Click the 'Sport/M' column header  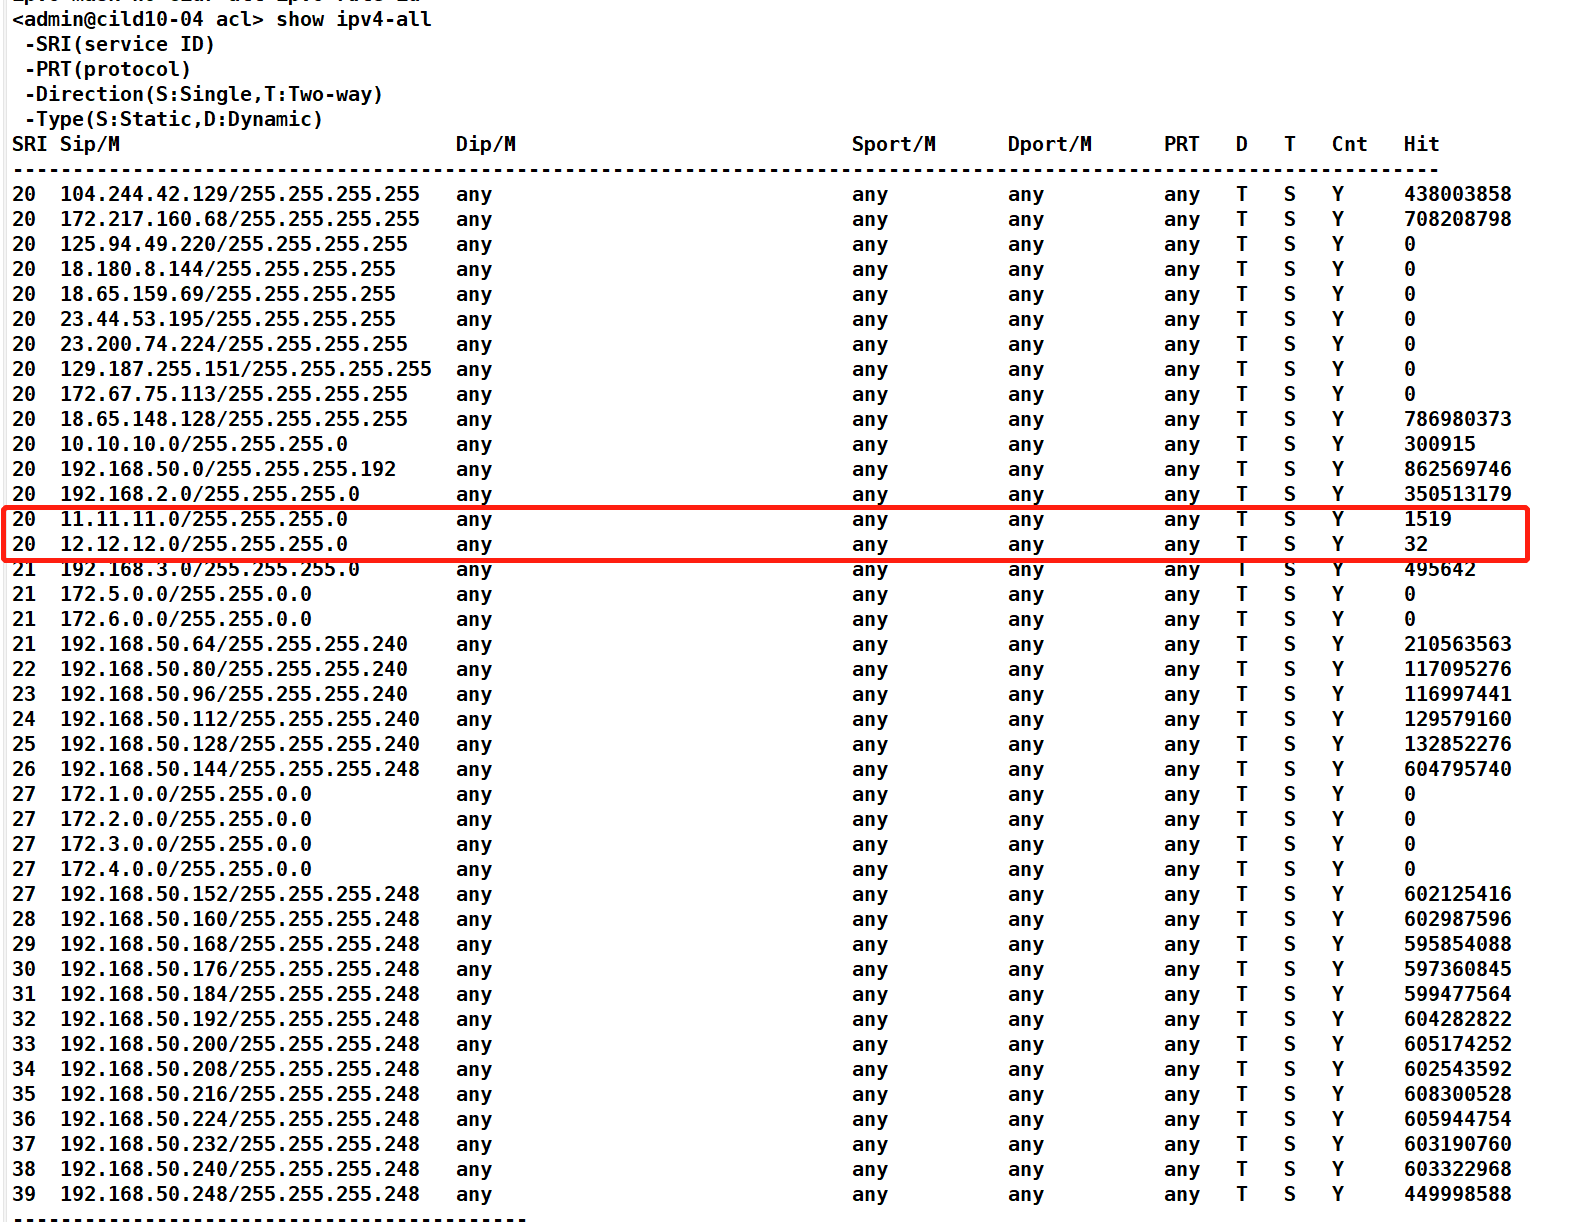tap(893, 144)
